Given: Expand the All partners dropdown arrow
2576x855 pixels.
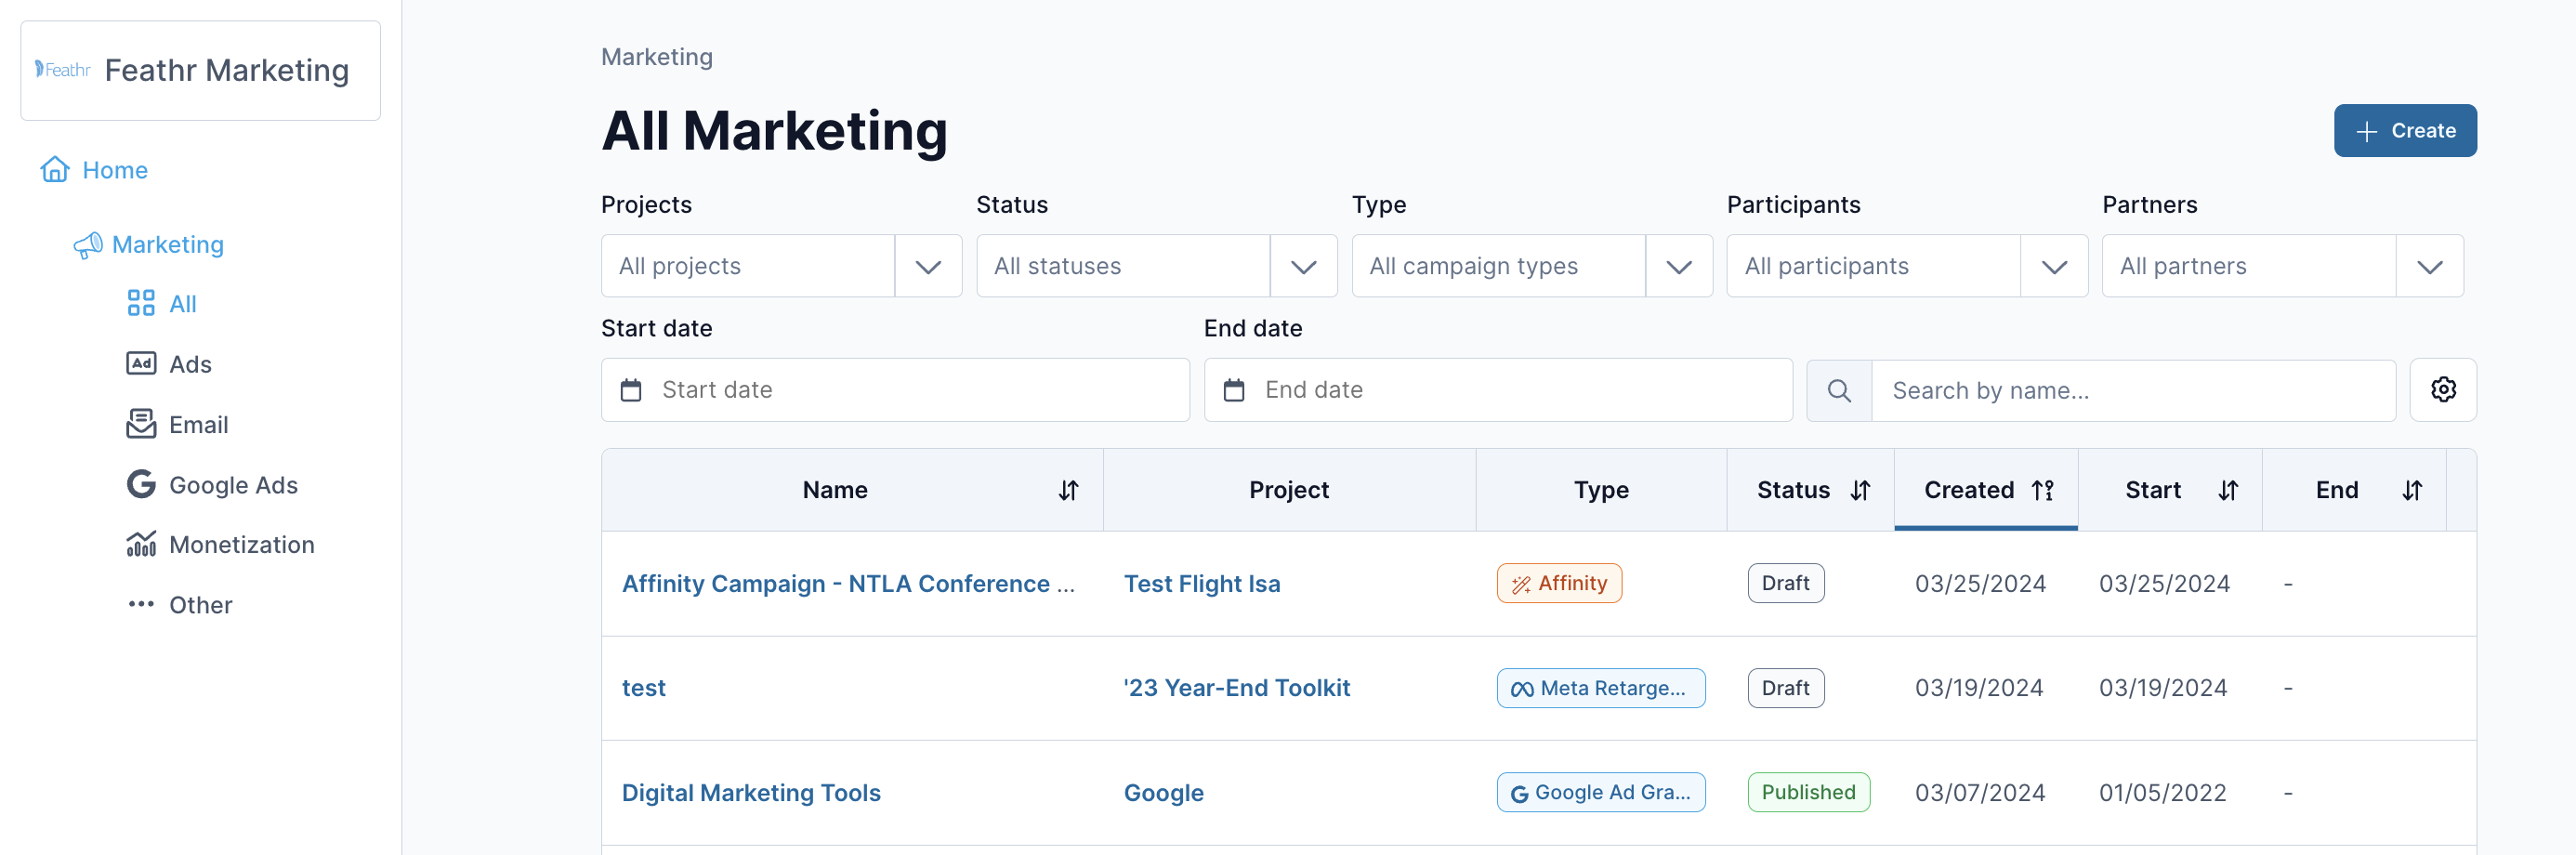Looking at the screenshot, I should coord(2429,266).
